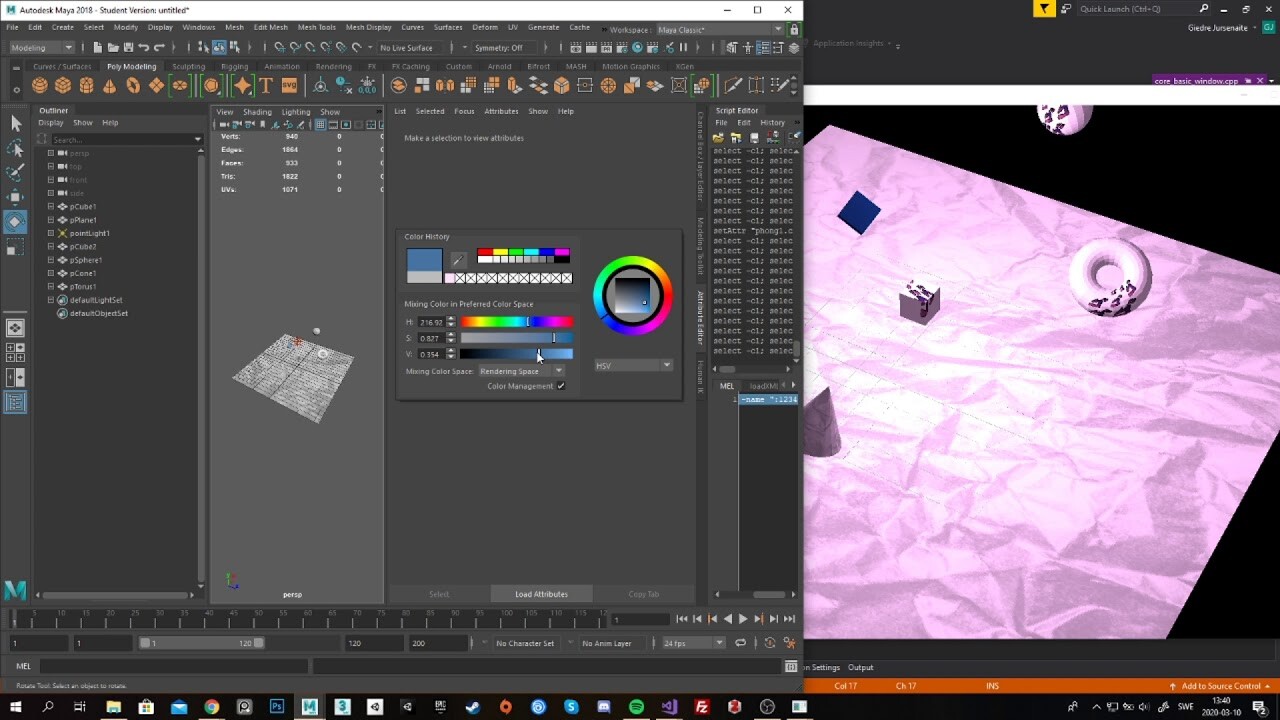Click Add to Source Control link
Screen dimensions: 1280x720
(x=1220, y=686)
